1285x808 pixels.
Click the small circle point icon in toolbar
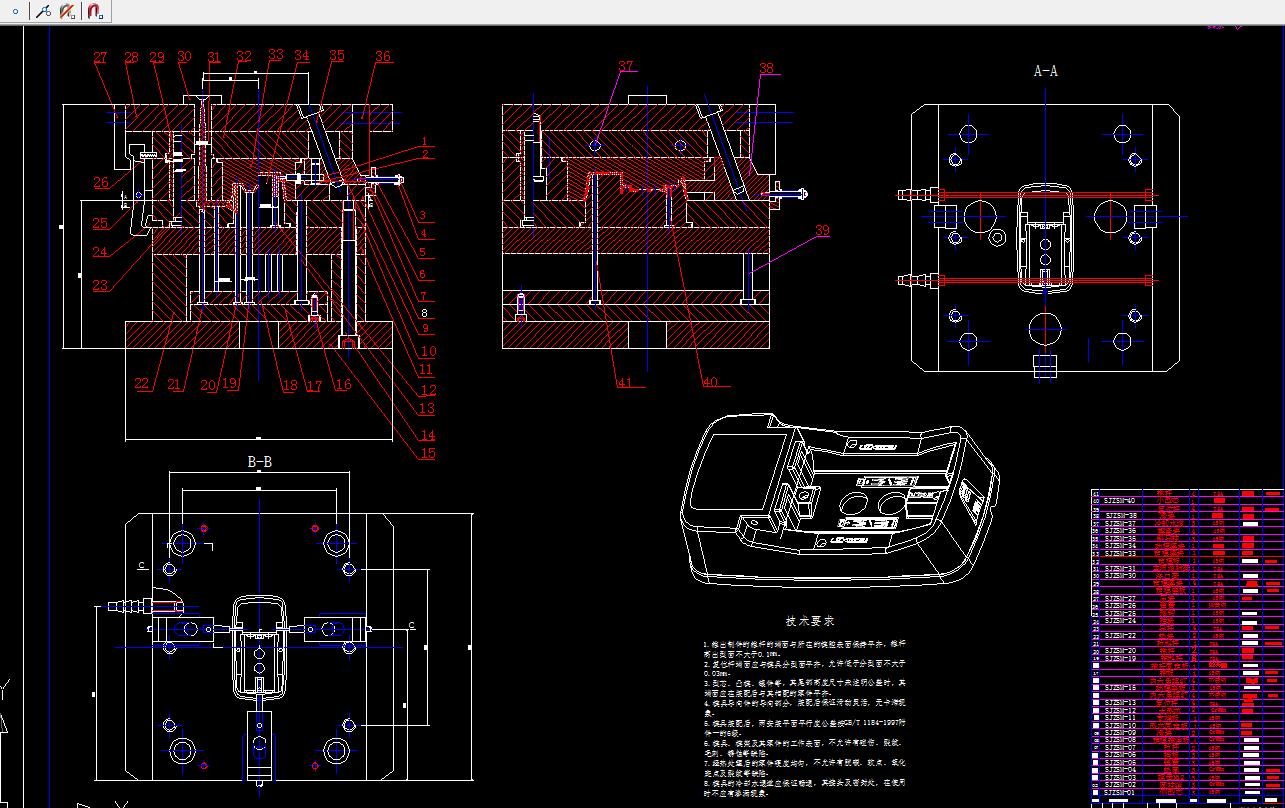15,12
